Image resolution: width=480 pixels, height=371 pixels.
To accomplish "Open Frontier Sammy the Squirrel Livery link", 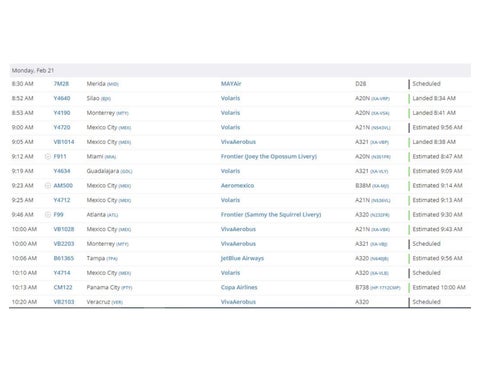I will tap(271, 214).
